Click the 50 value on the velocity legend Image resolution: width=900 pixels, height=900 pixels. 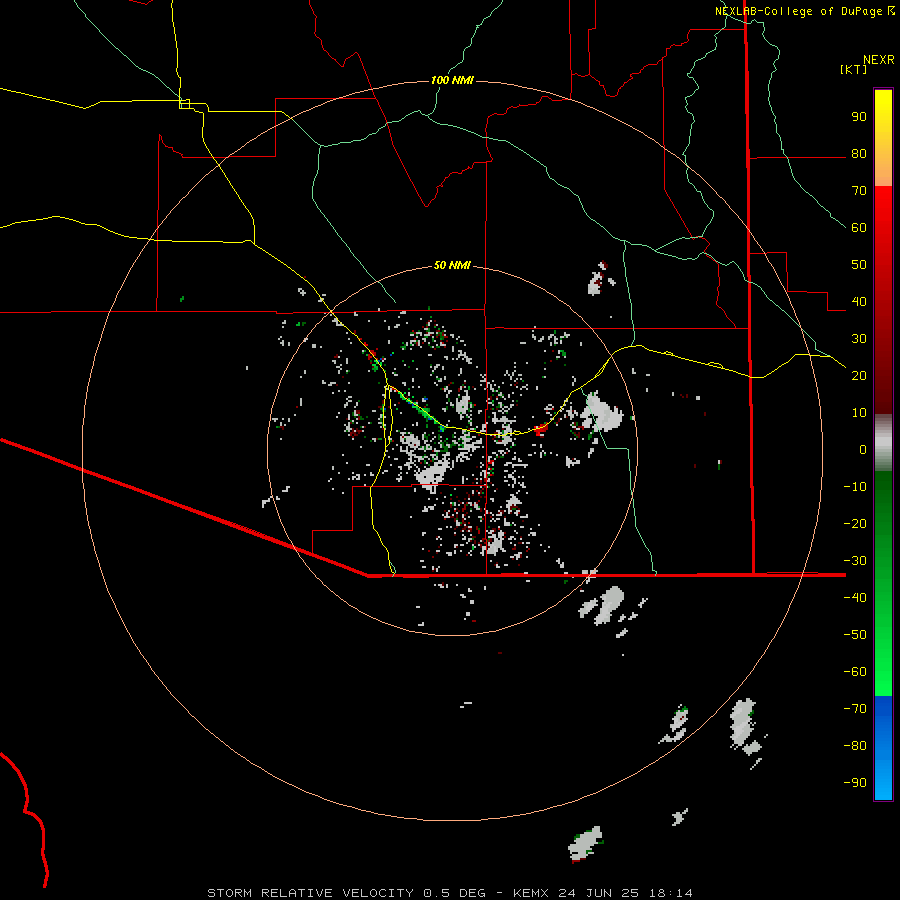click(x=859, y=265)
